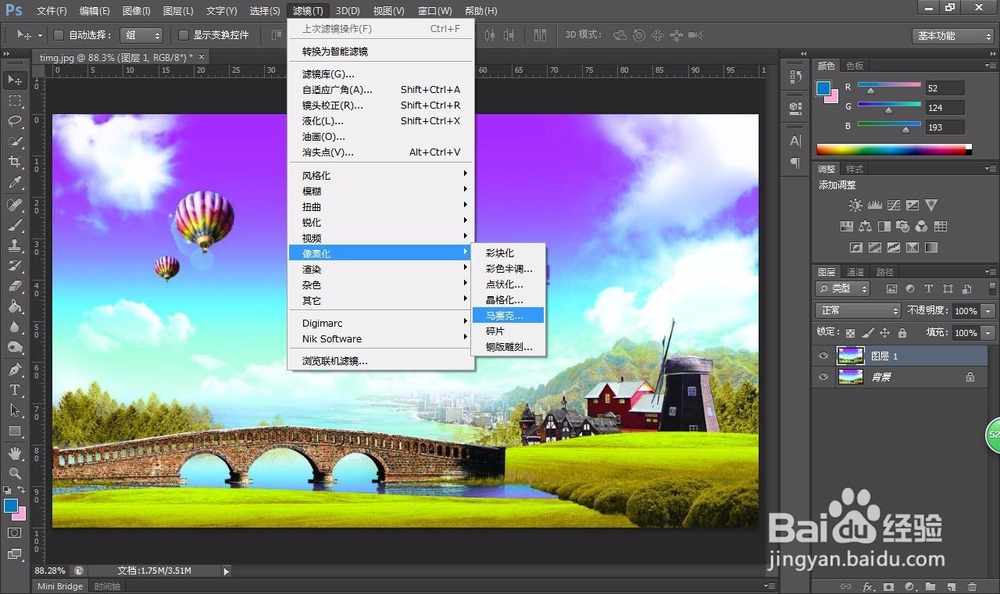Viewport: 1000px width, 594px height.
Task: Choose 液化(L)... menu item
Action: [x=381, y=121]
